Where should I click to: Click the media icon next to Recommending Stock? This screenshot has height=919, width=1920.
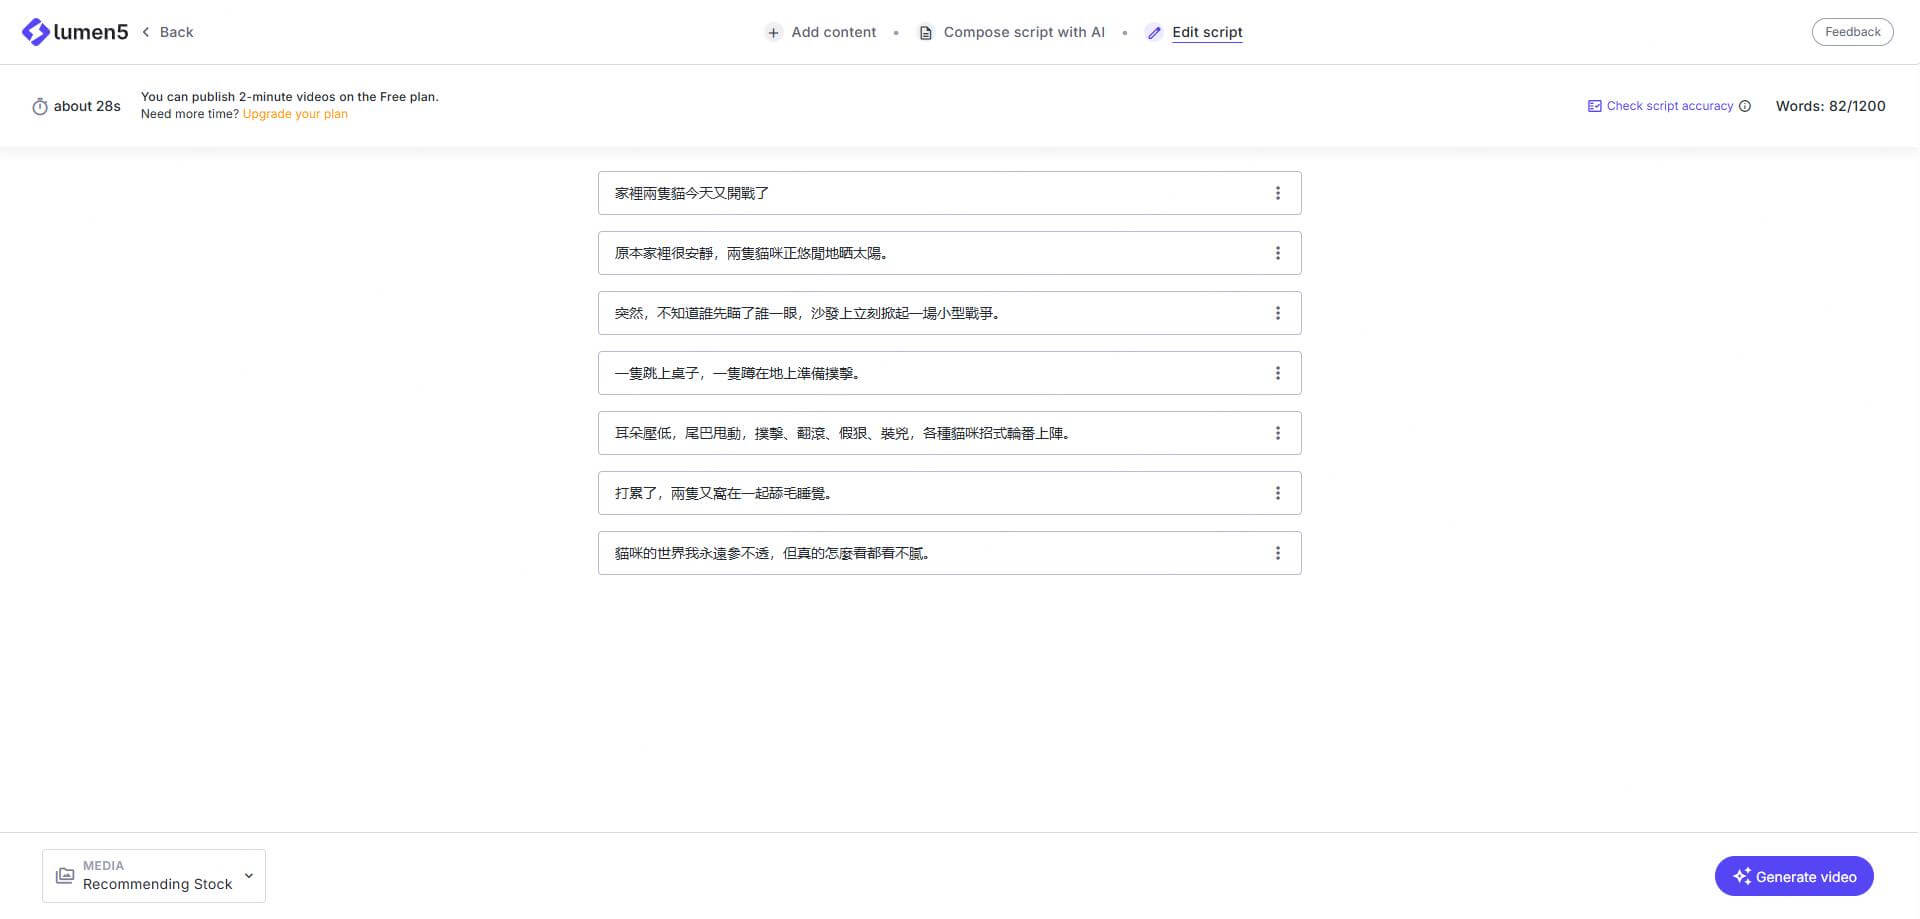pyautogui.click(x=64, y=875)
